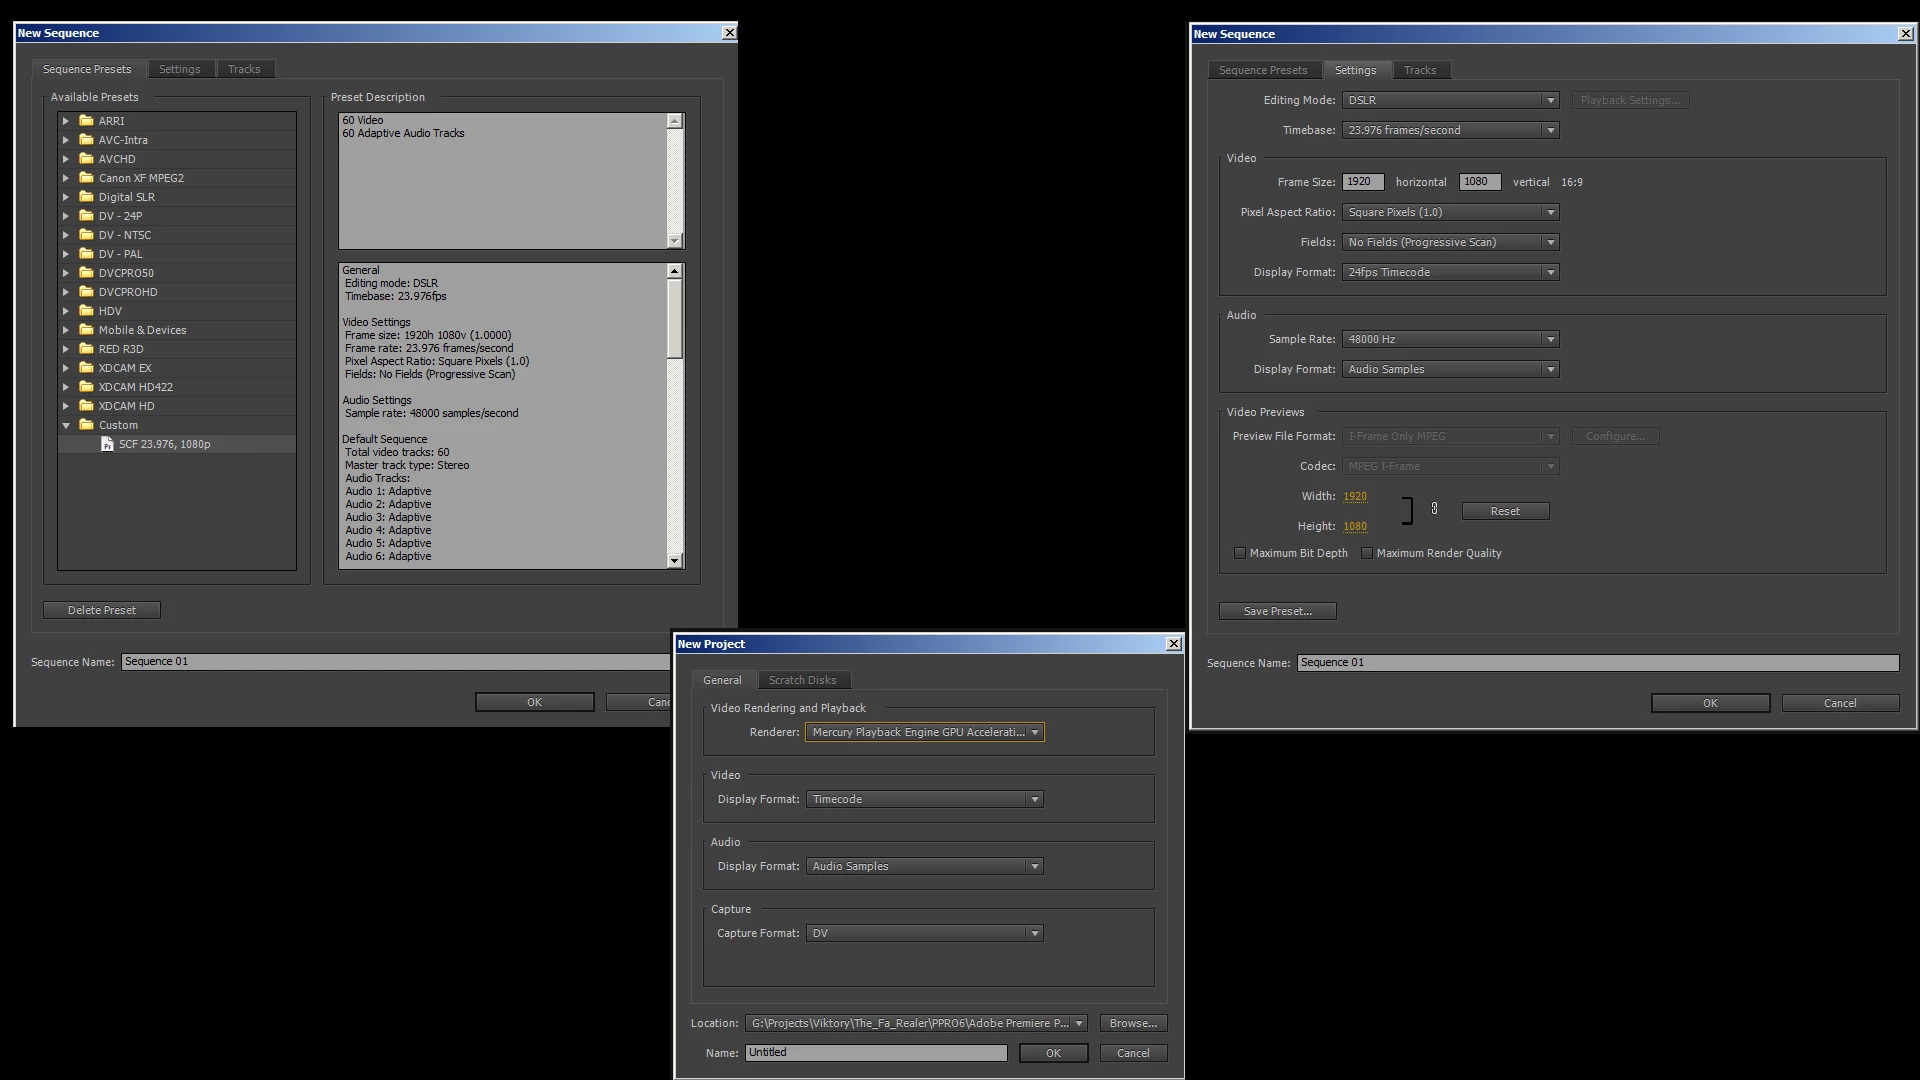Expand the AVCHD folder arrow
The height and width of the screenshot is (1080, 1920).
click(66, 159)
